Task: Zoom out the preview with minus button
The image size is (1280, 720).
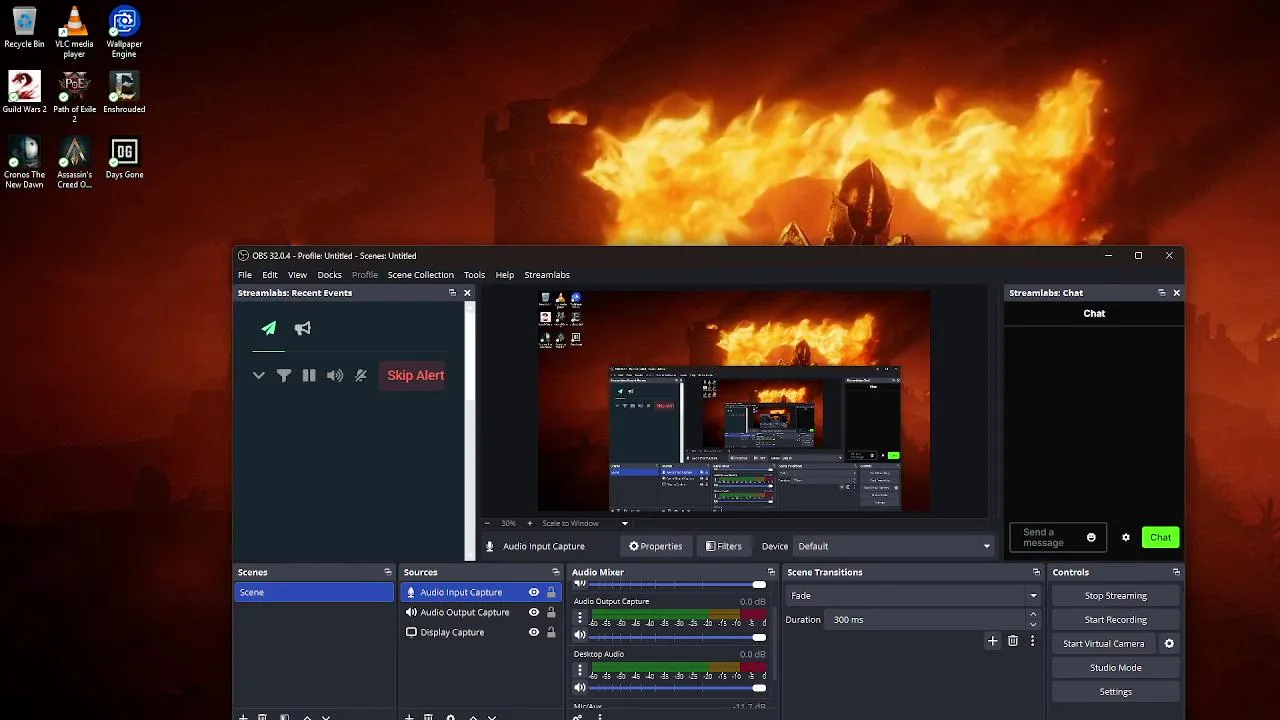Action: [x=487, y=523]
